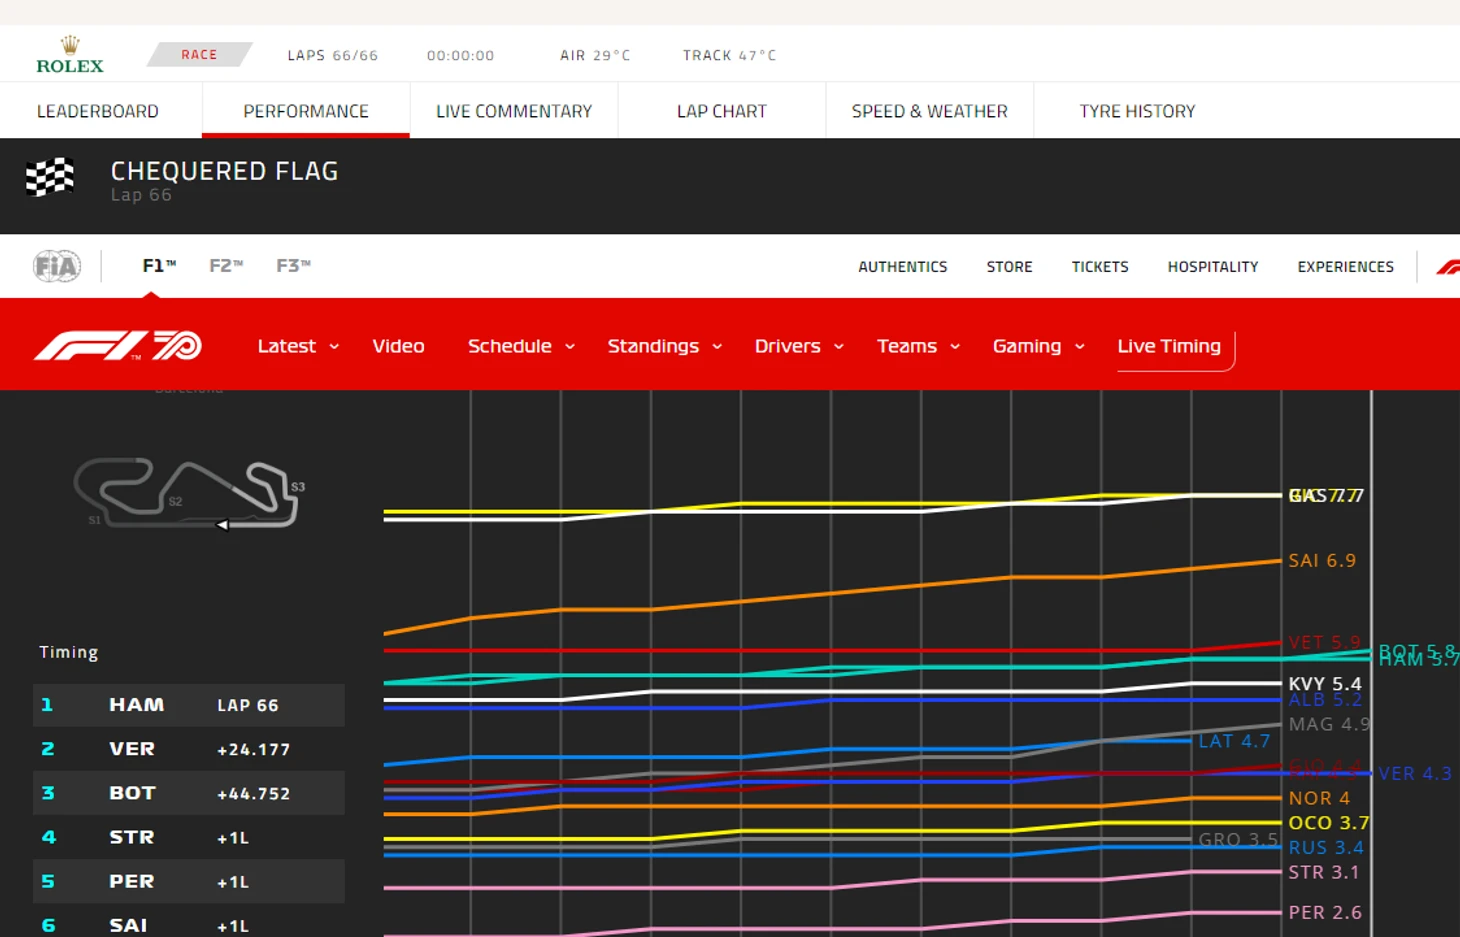Expand the Gaming dropdown menu

click(x=1038, y=346)
